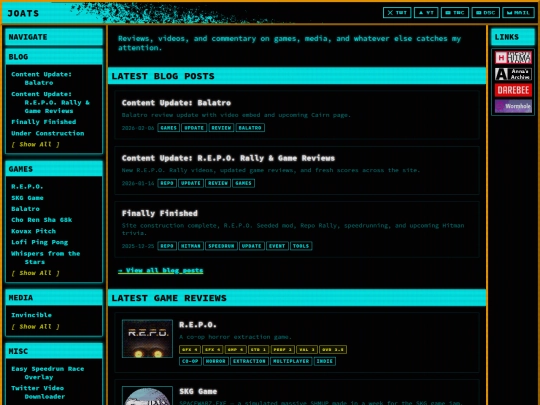Click the LINKS panel header
The image size is (540, 405).
tap(513, 37)
